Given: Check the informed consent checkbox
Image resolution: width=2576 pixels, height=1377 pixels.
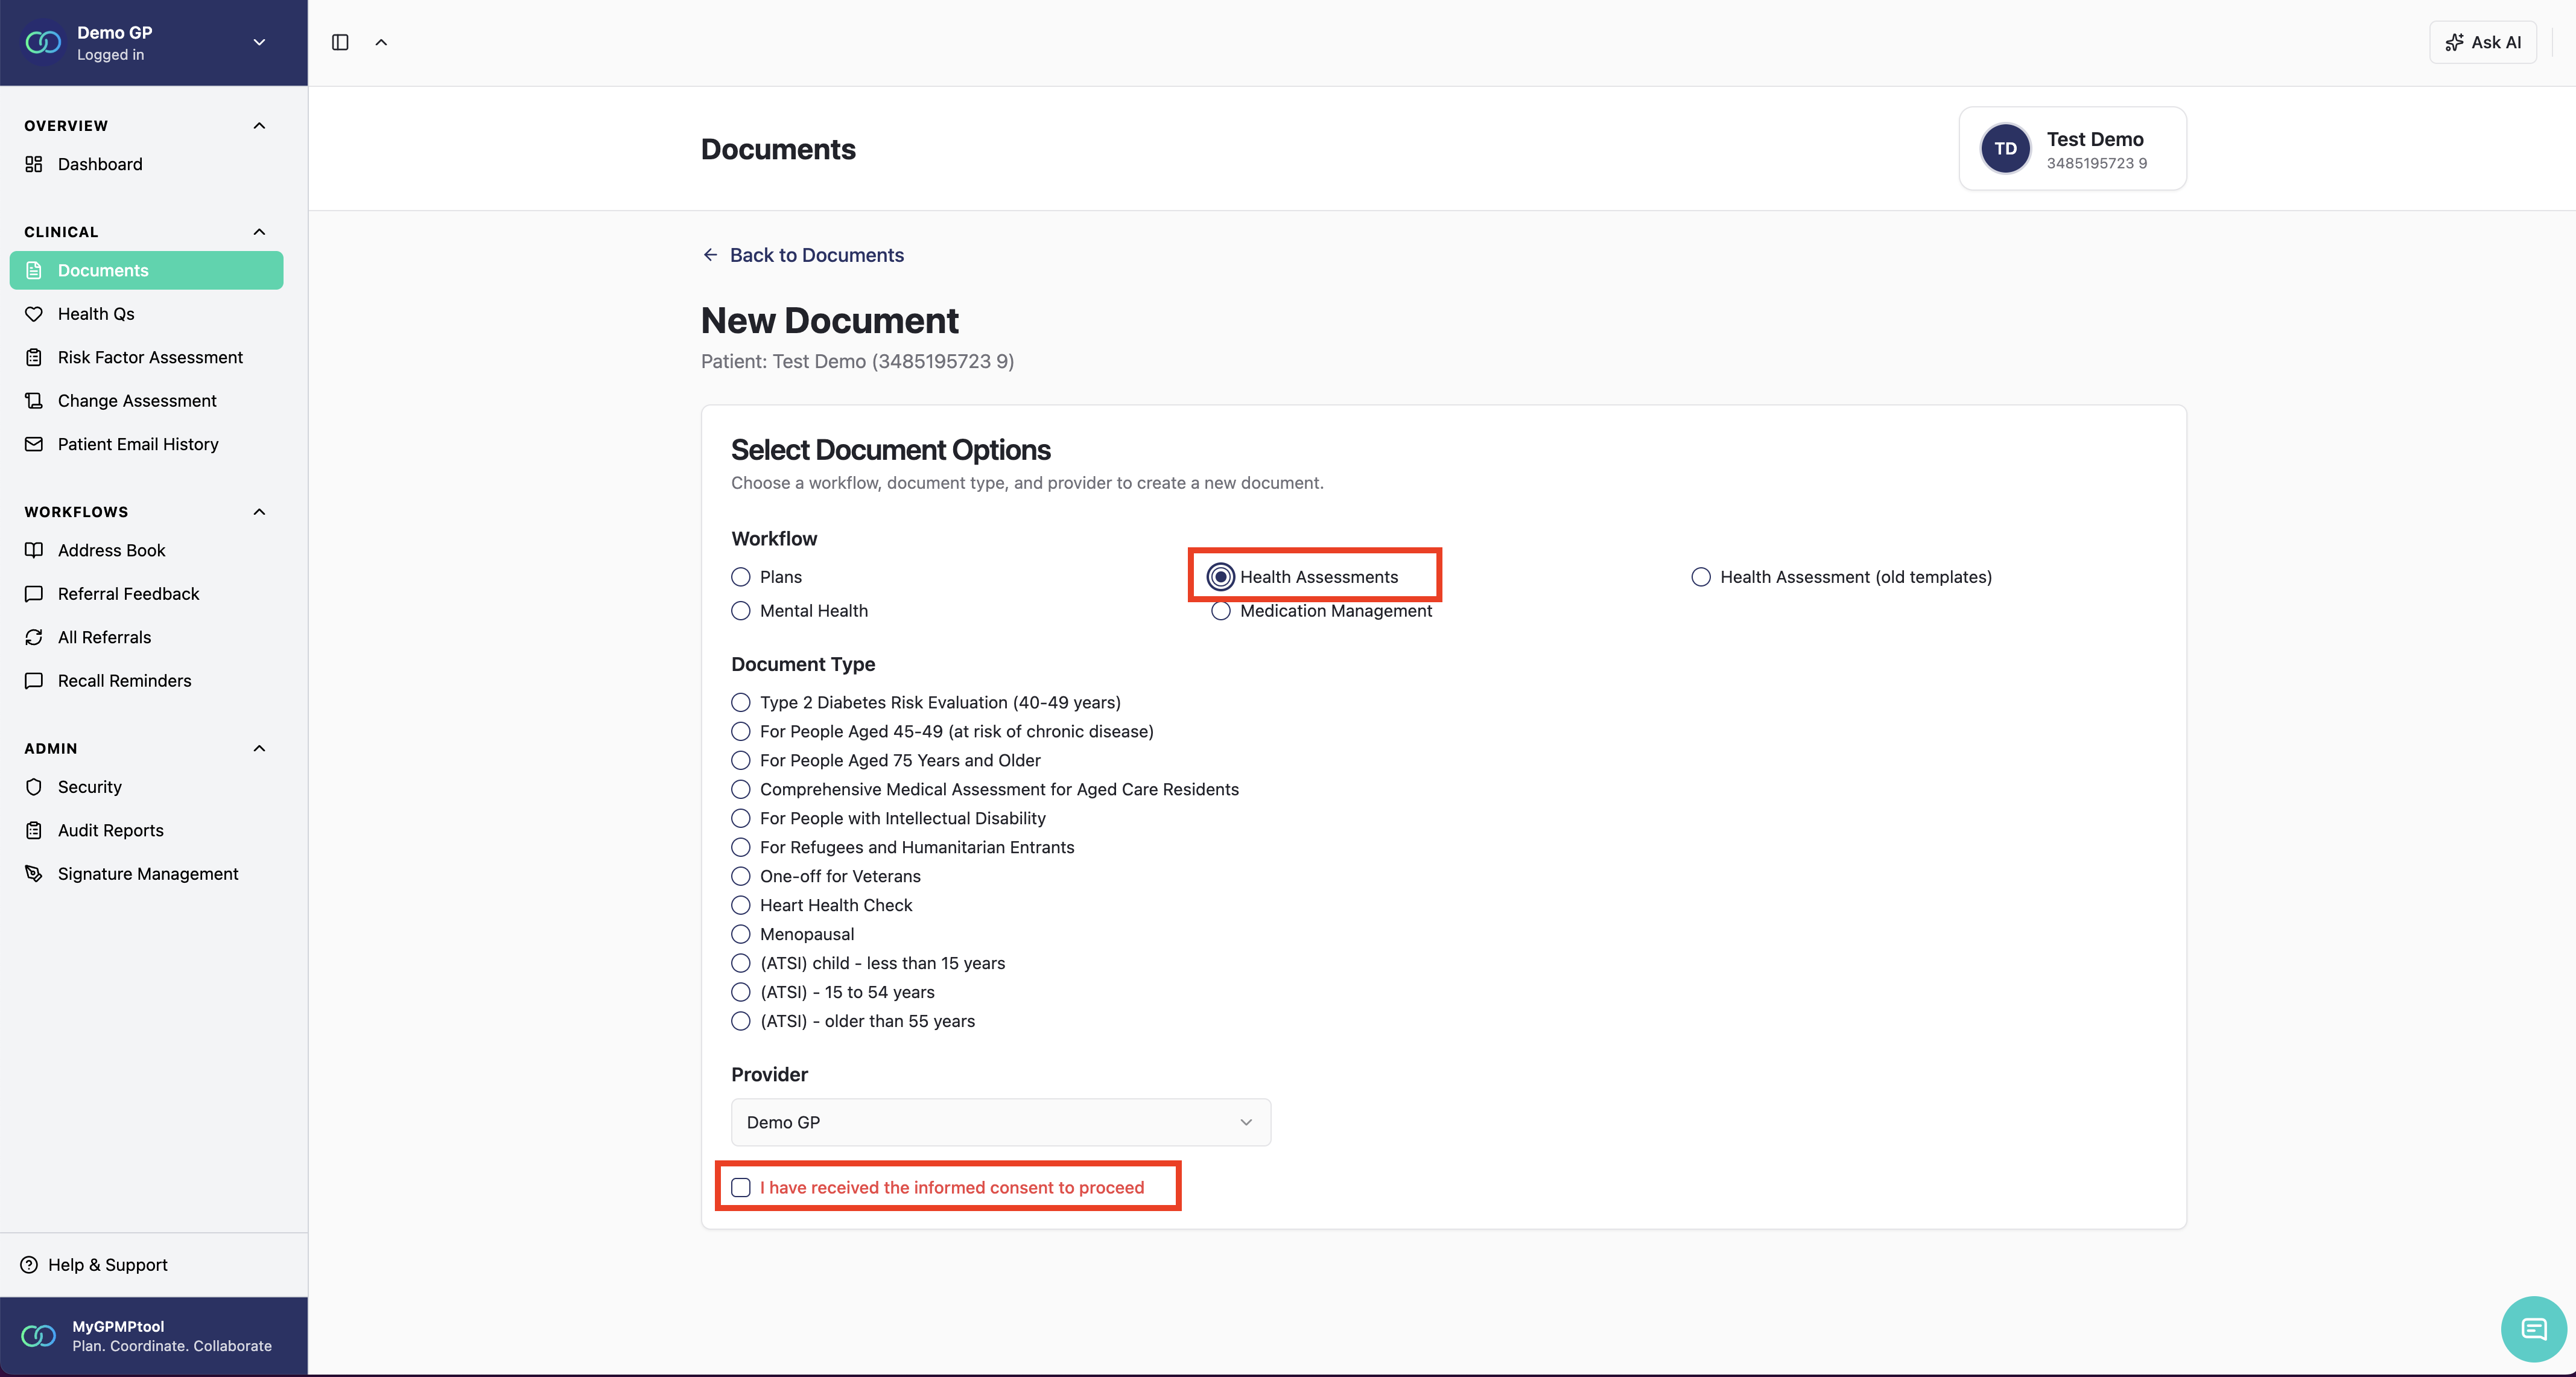Looking at the screenshot, I should 741,1187.
